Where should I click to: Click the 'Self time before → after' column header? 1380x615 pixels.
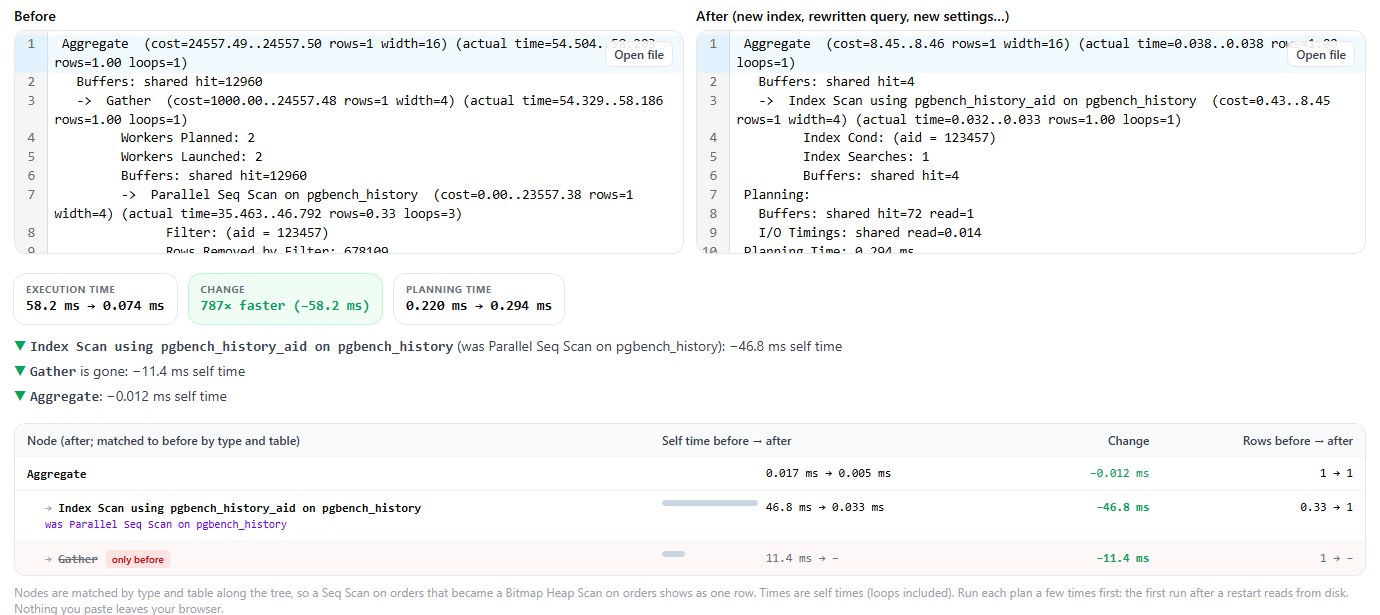pyautogui.click(x=727, y=441)
